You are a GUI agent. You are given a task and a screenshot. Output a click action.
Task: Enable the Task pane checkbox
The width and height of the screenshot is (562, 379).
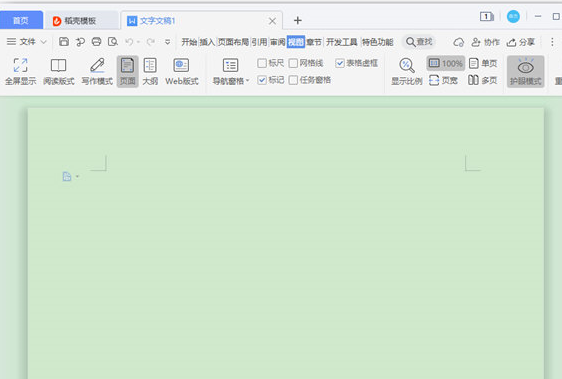click(x=293, y=80)
